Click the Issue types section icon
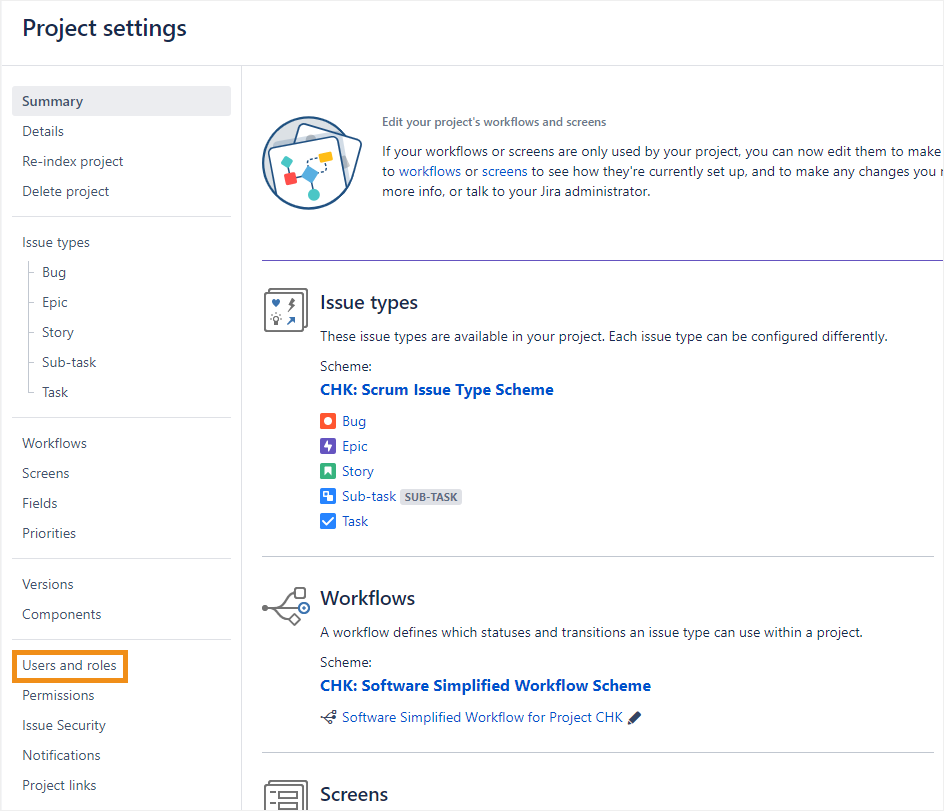 [x=285, y=310]
